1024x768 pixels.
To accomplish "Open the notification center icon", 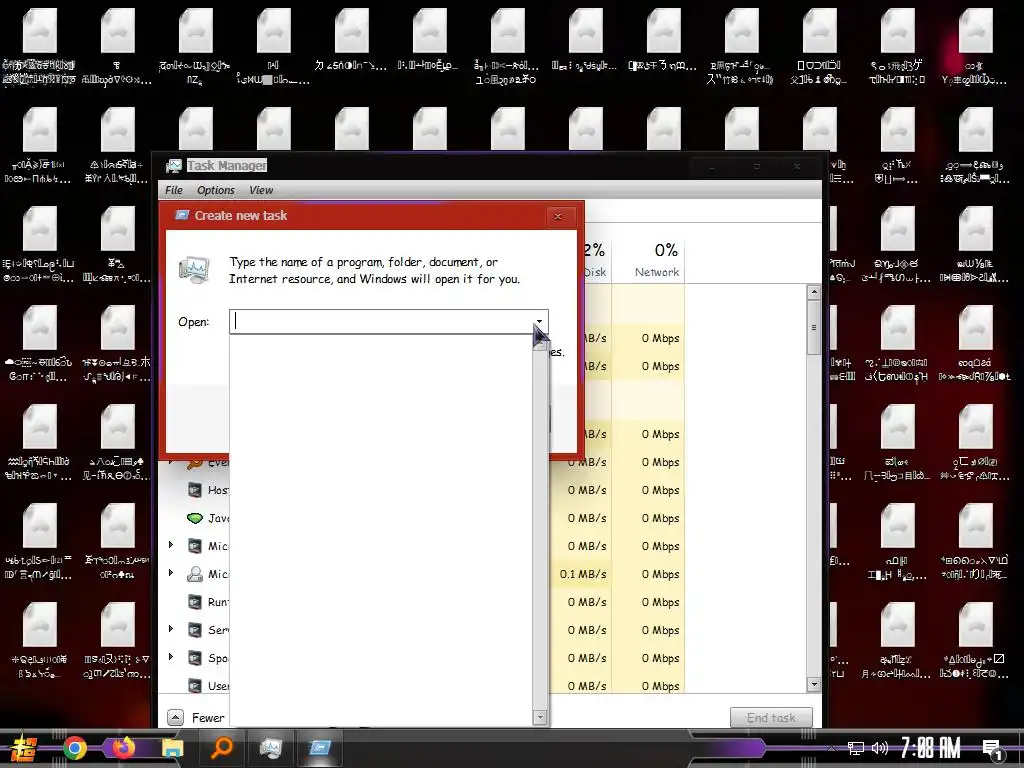I will [993, 750].
